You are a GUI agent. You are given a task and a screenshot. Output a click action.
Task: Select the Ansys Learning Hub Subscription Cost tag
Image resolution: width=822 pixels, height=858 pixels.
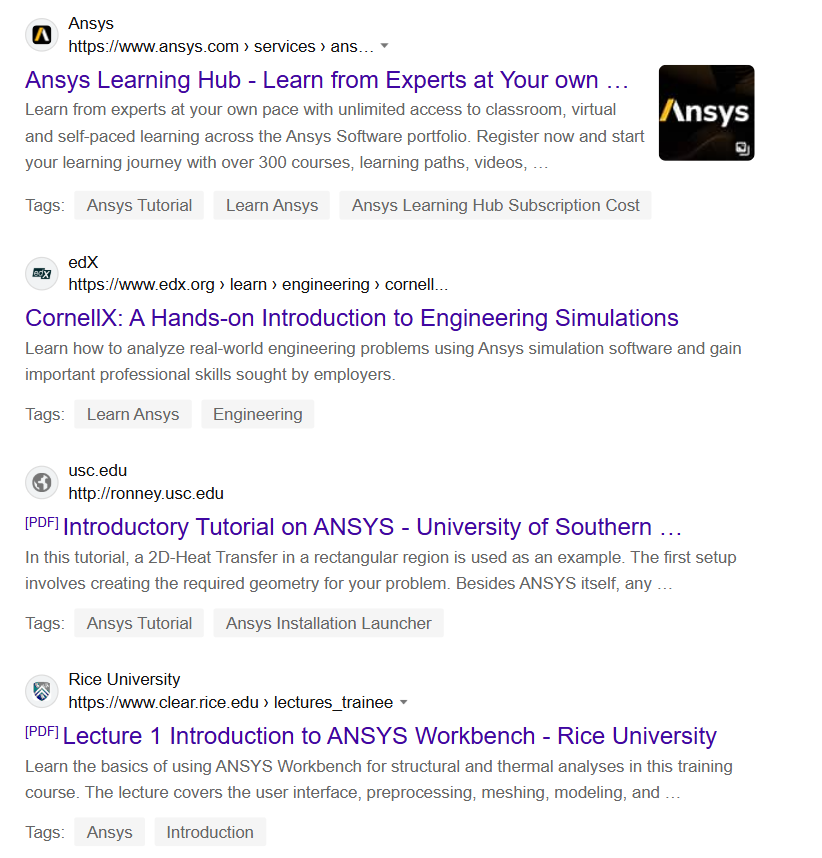[494, 205]
